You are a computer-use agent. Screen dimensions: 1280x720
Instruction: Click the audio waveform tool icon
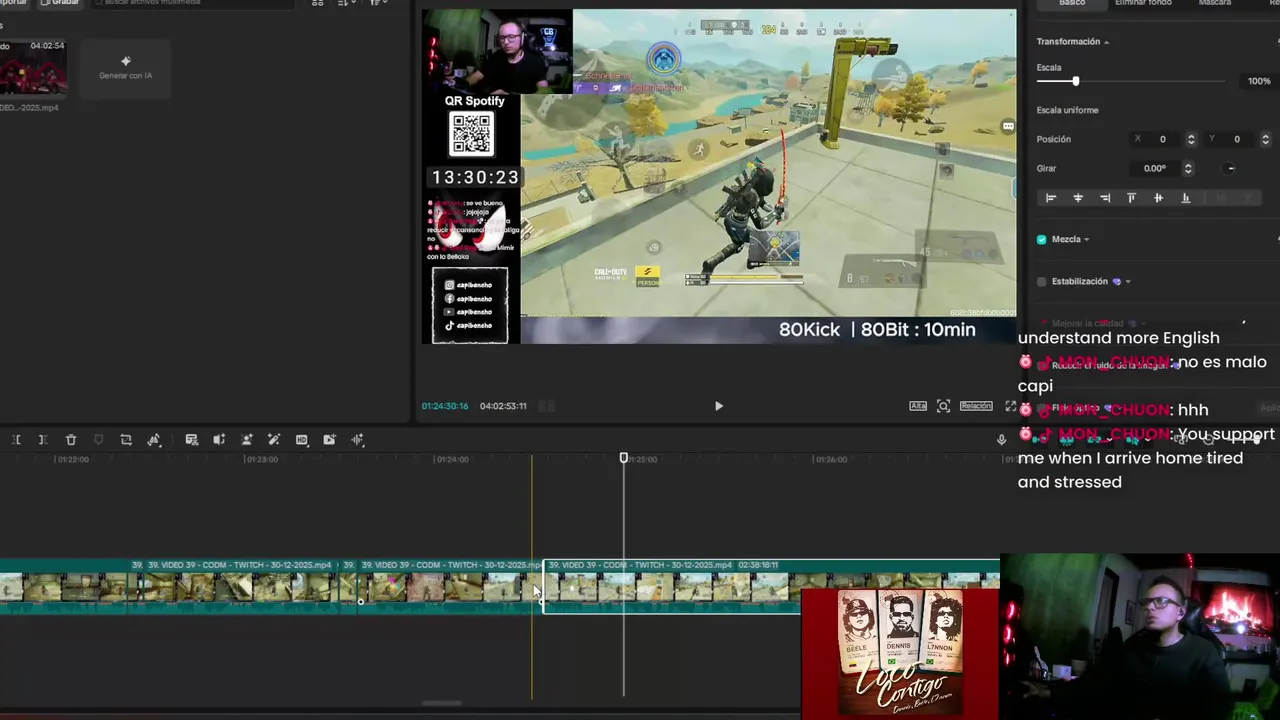click(x=357, y=440)
